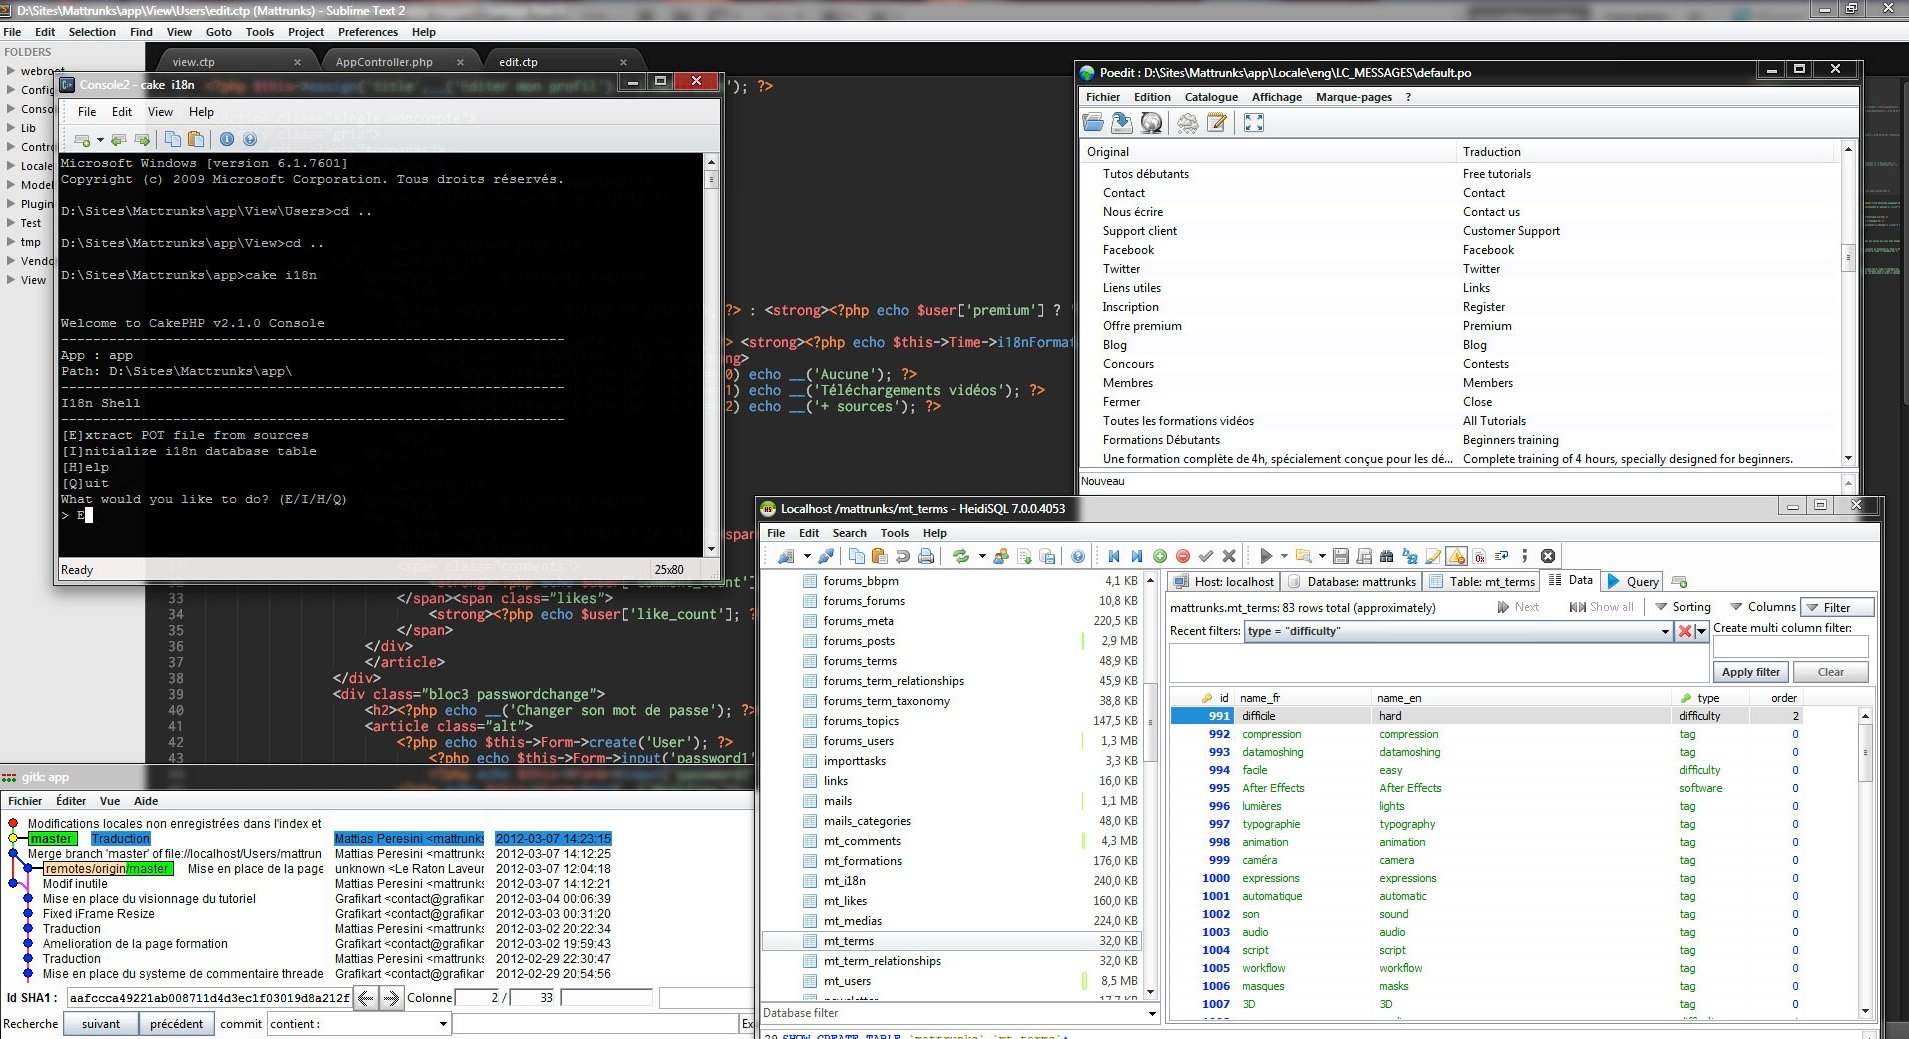Click Poedit's update catalog from sources icon
Viewport: 1909px width, 1039px height.
click(x=1152, y=122)
